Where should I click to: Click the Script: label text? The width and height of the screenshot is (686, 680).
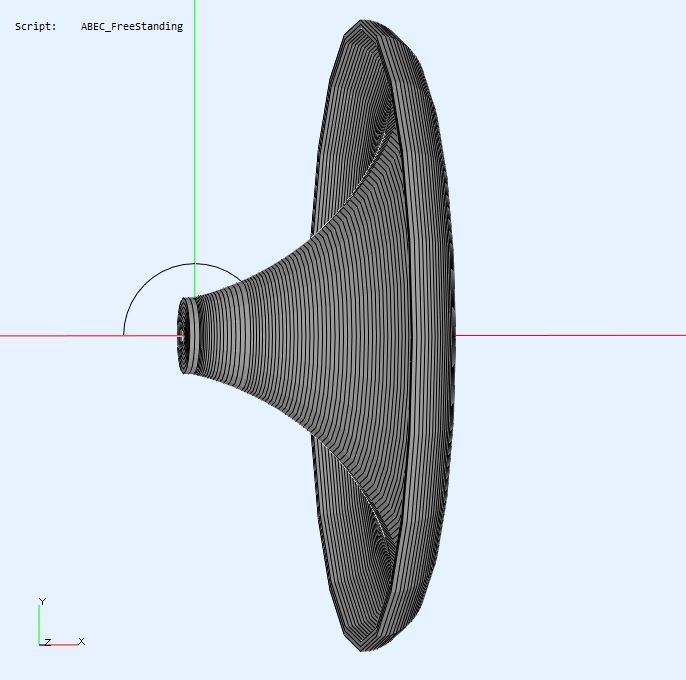(36, 27)
